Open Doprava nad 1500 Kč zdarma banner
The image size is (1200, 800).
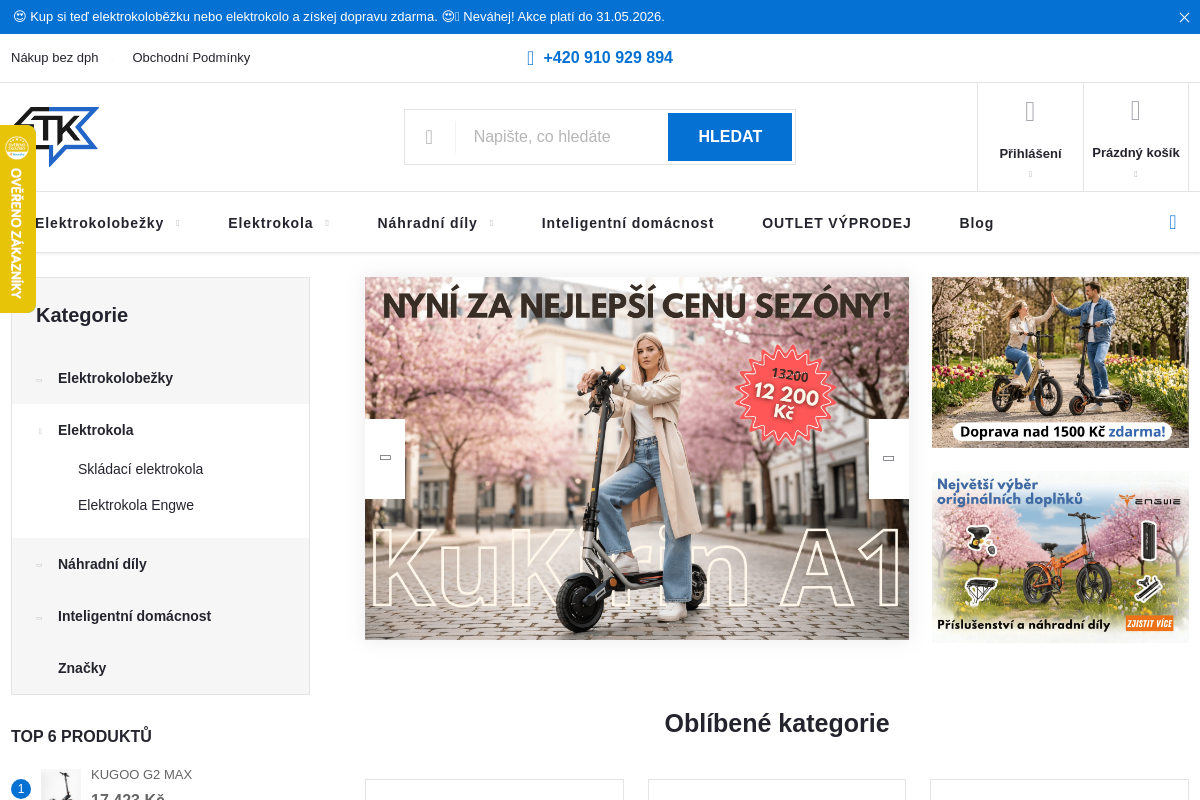click(1060, 362)
